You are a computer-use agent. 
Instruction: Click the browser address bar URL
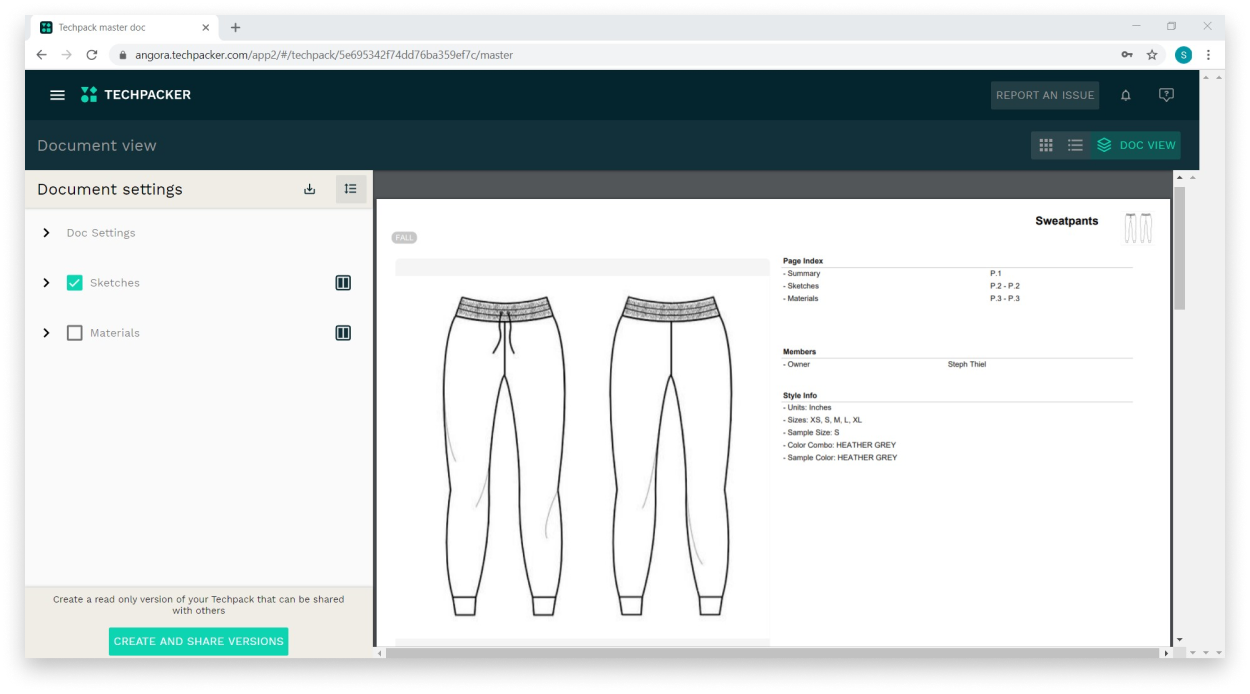coord(324,55)
